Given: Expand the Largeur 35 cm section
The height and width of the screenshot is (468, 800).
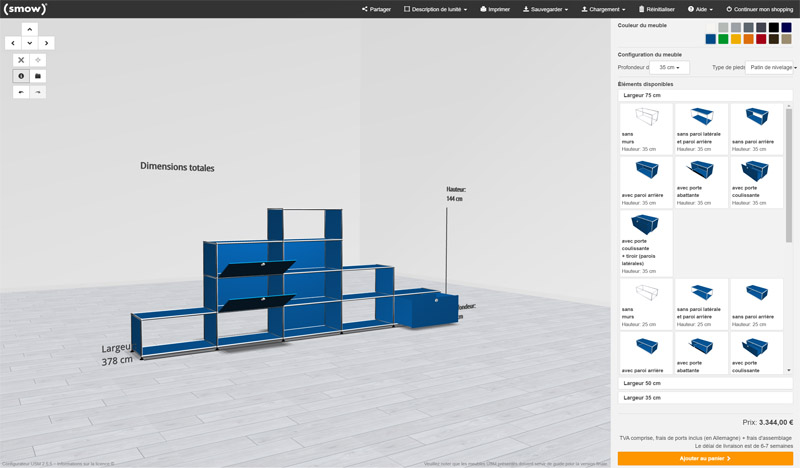Looking at the screenshot, I should click(x=705, y=398).
